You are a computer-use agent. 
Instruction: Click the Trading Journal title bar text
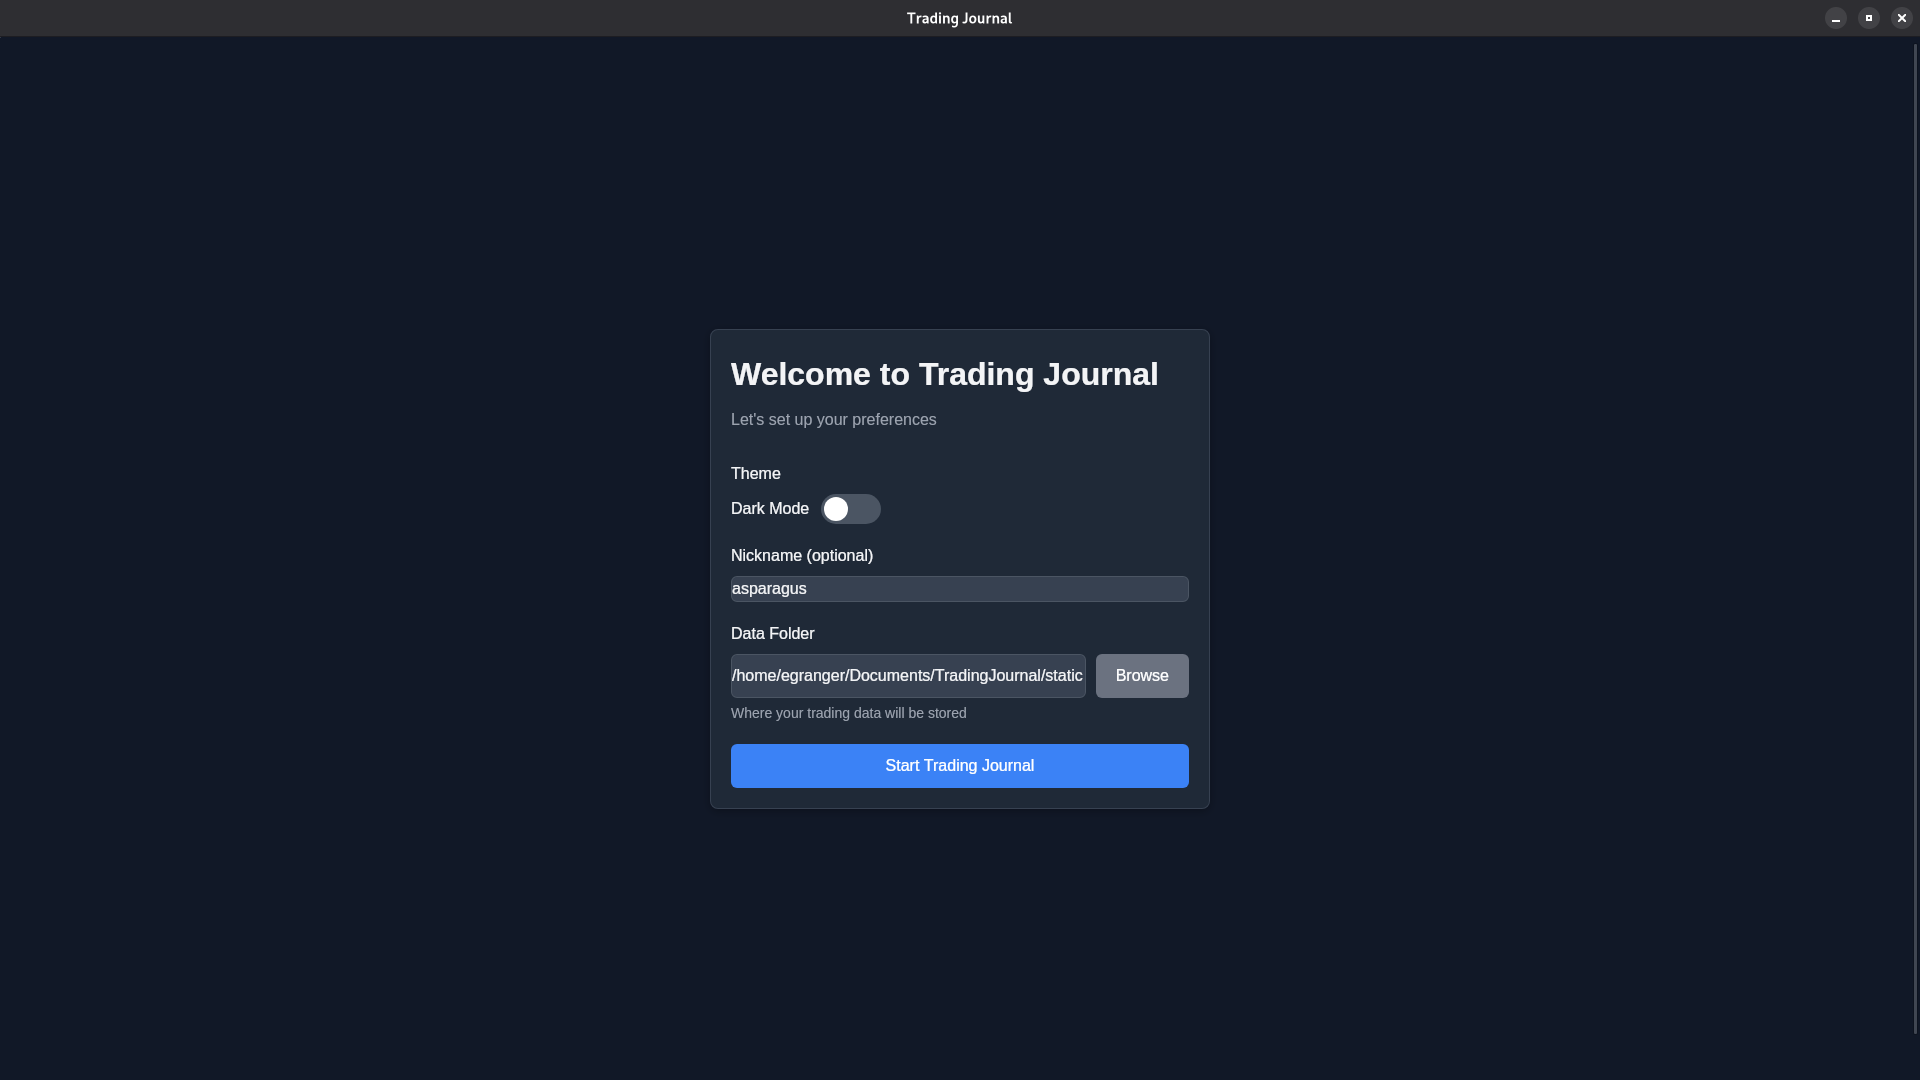(958, 18)
